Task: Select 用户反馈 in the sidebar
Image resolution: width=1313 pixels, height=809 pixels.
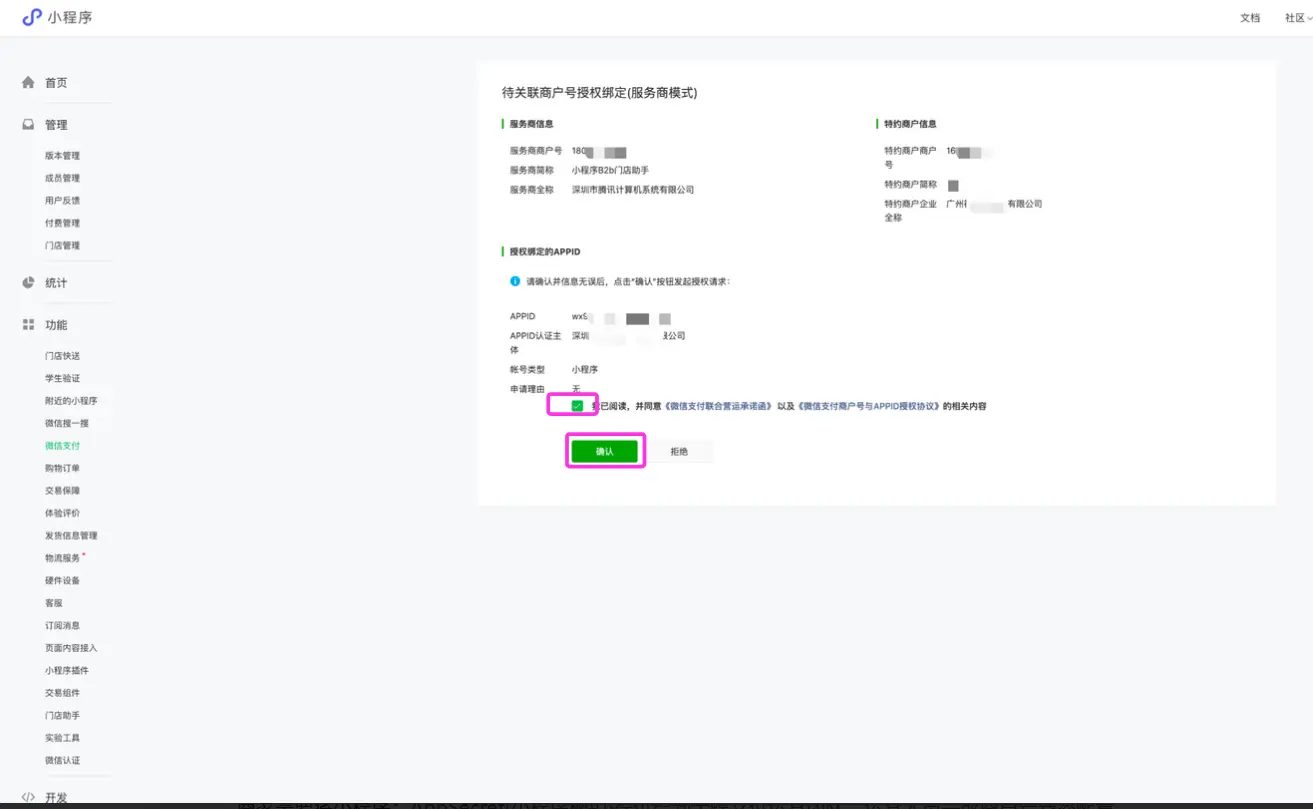Action: pyautogui.click(x=62, y=201)
